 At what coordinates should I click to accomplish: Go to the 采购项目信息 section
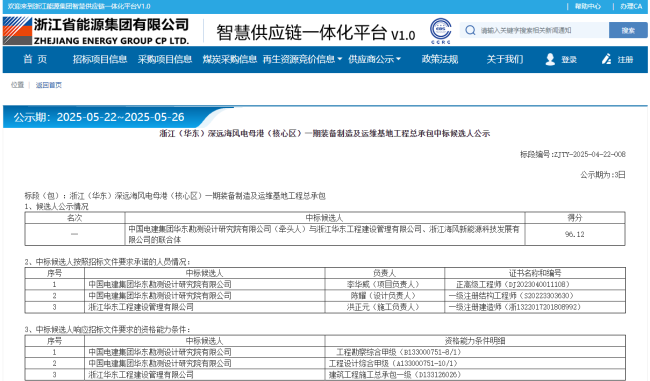point(165,59)
